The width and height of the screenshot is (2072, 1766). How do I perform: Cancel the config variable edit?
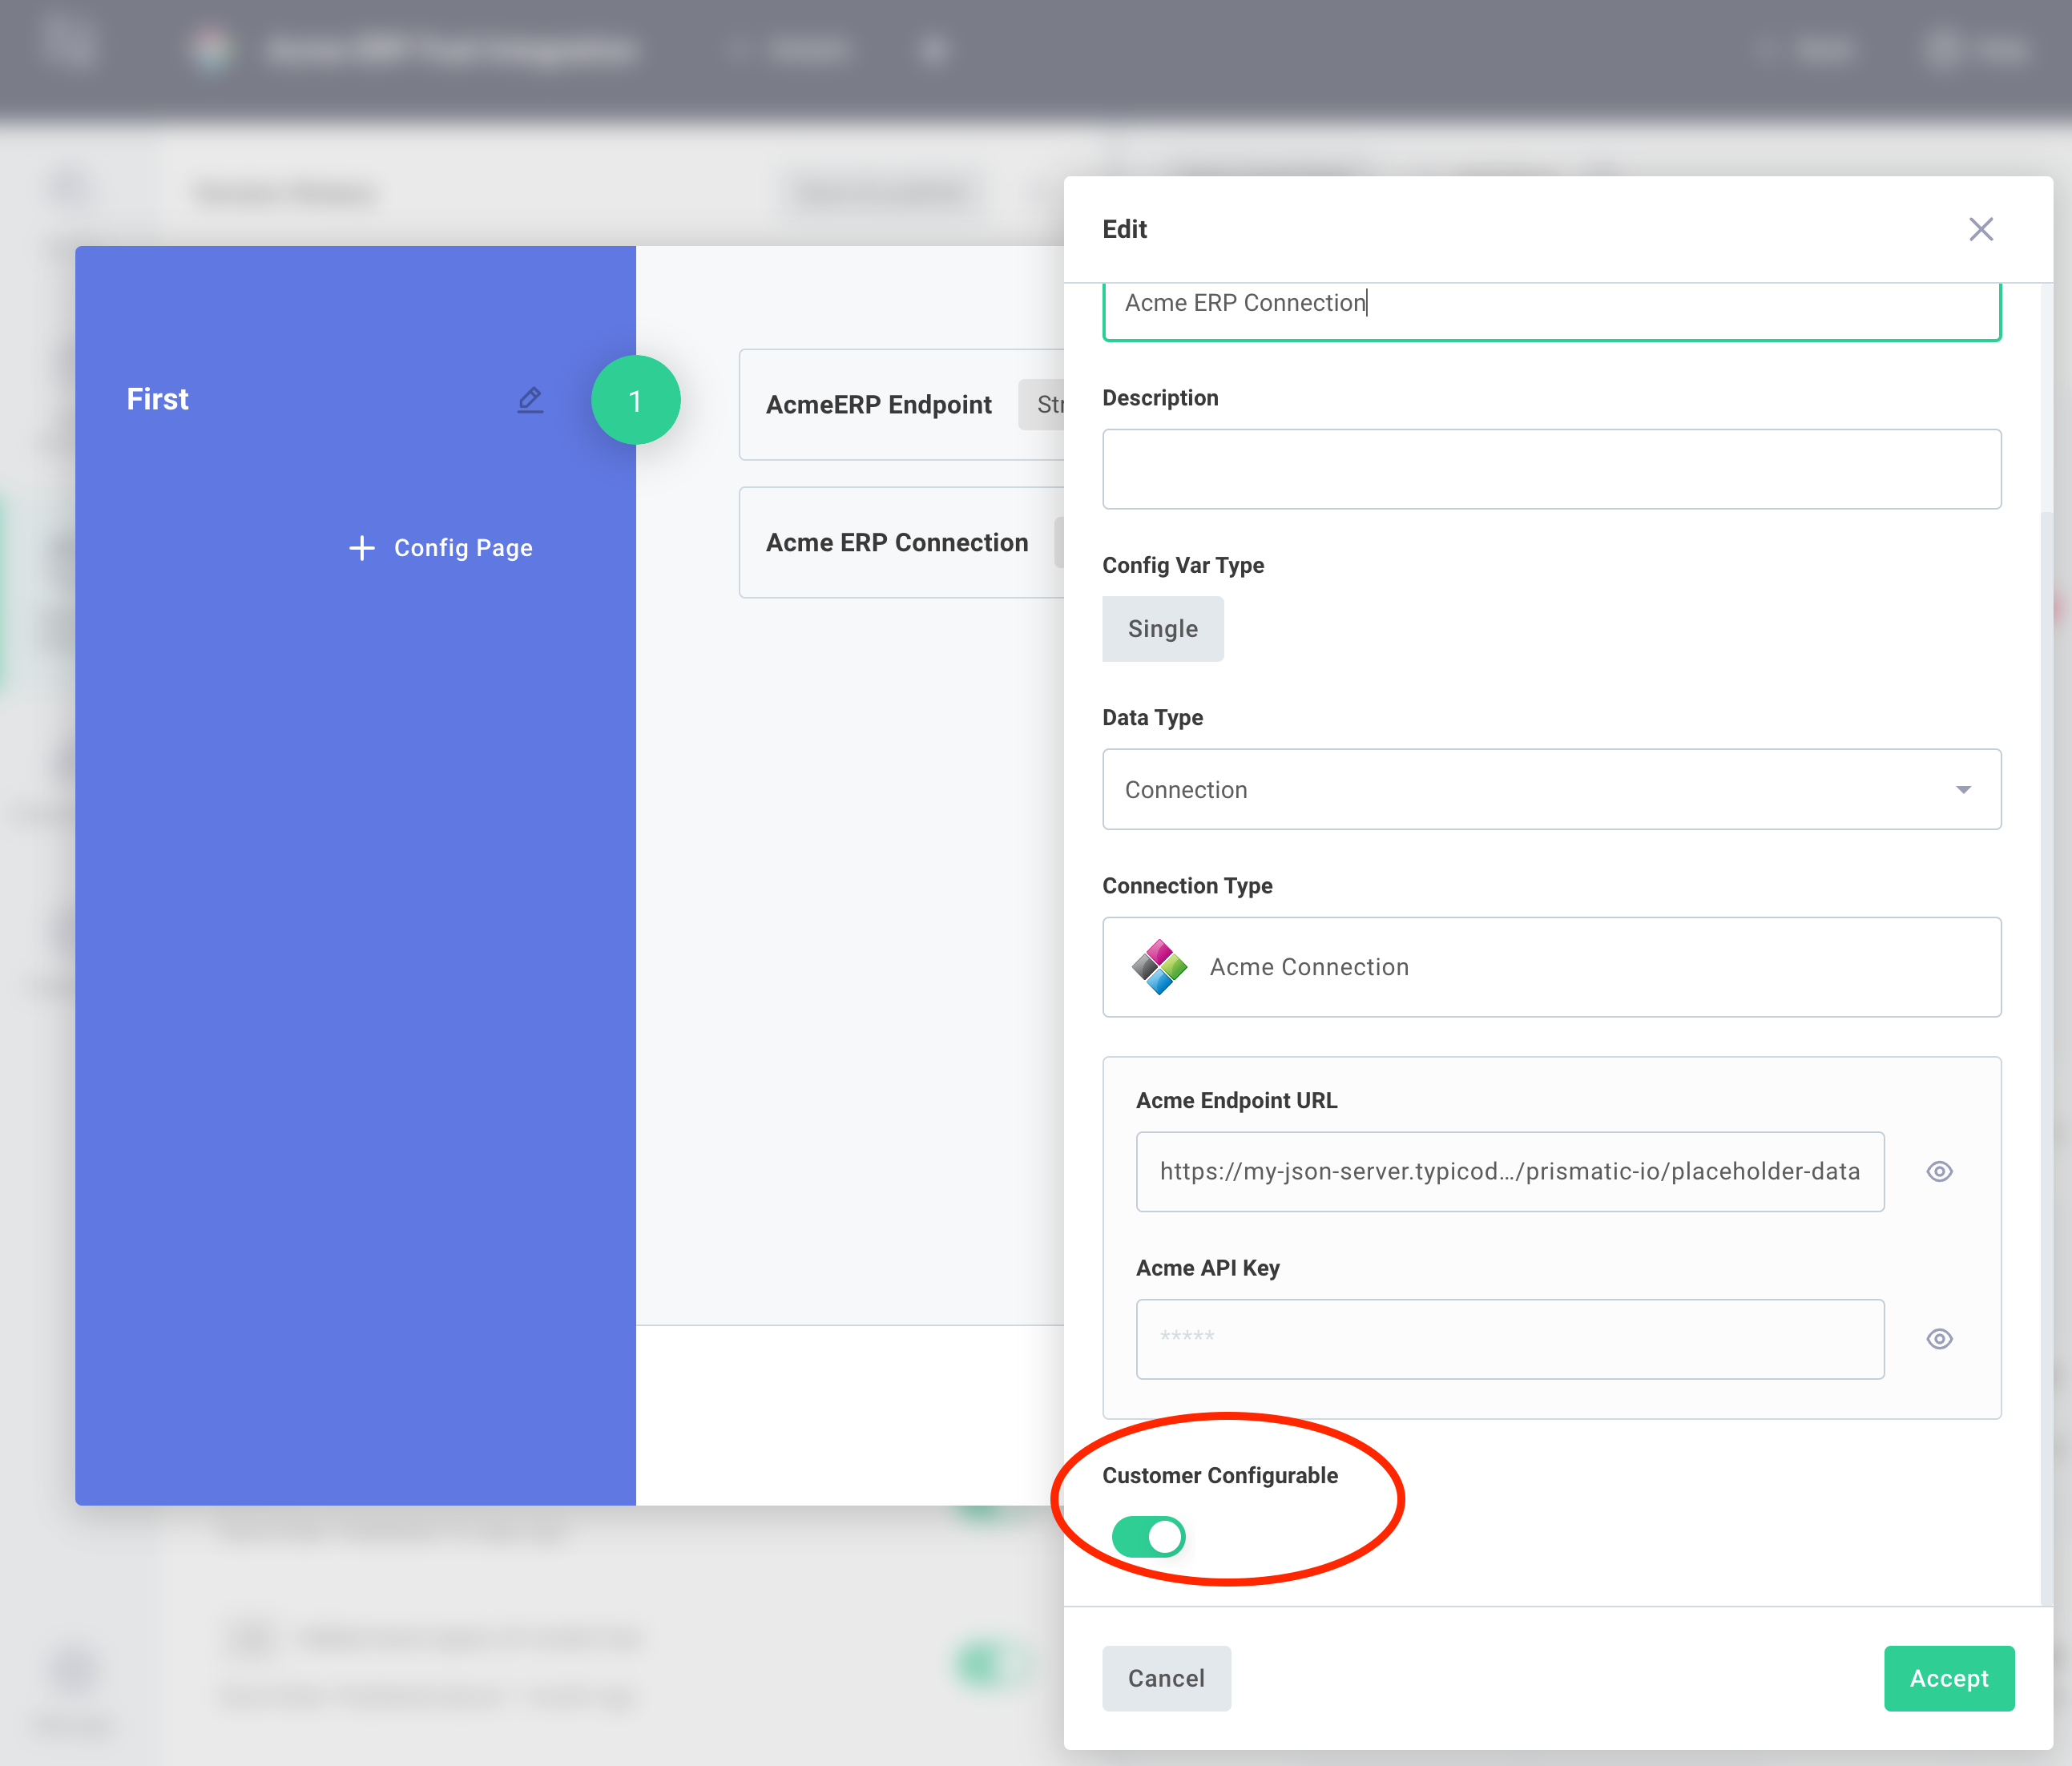(1166, 1678)
